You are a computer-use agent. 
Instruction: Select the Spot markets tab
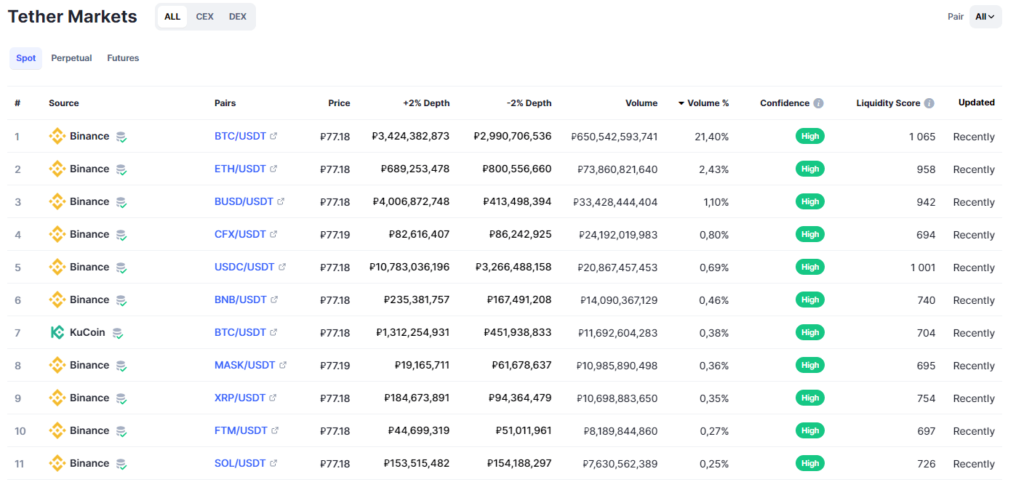pyautogui.click(x=26, y=58)
